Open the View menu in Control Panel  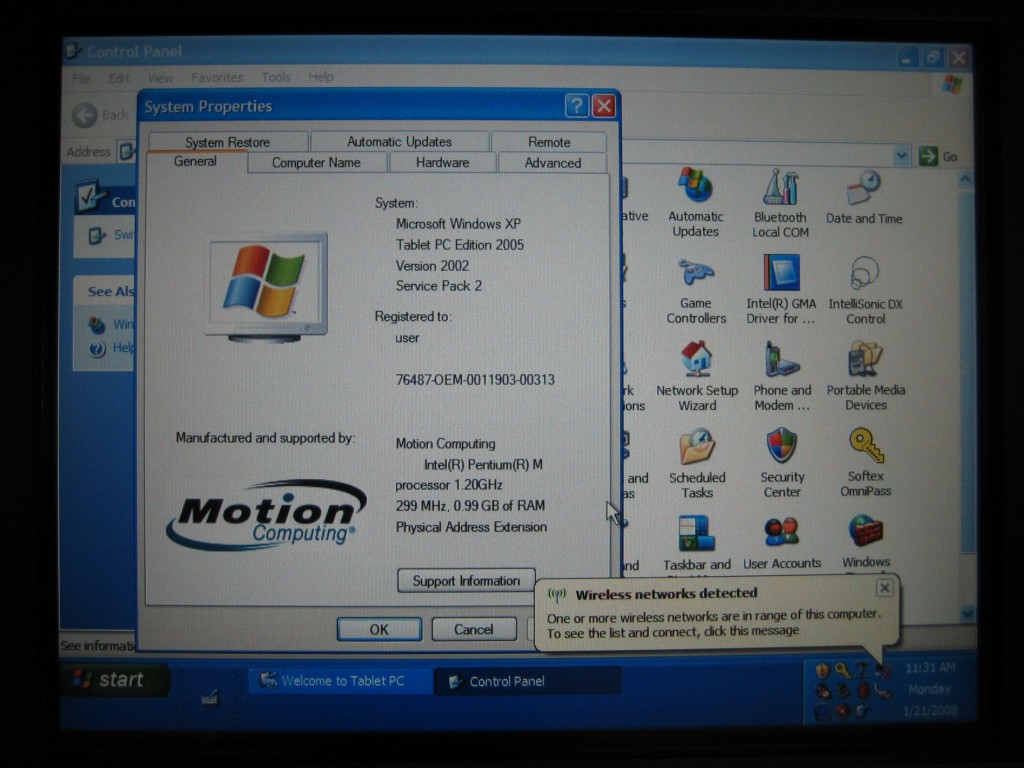coord(160,78)
